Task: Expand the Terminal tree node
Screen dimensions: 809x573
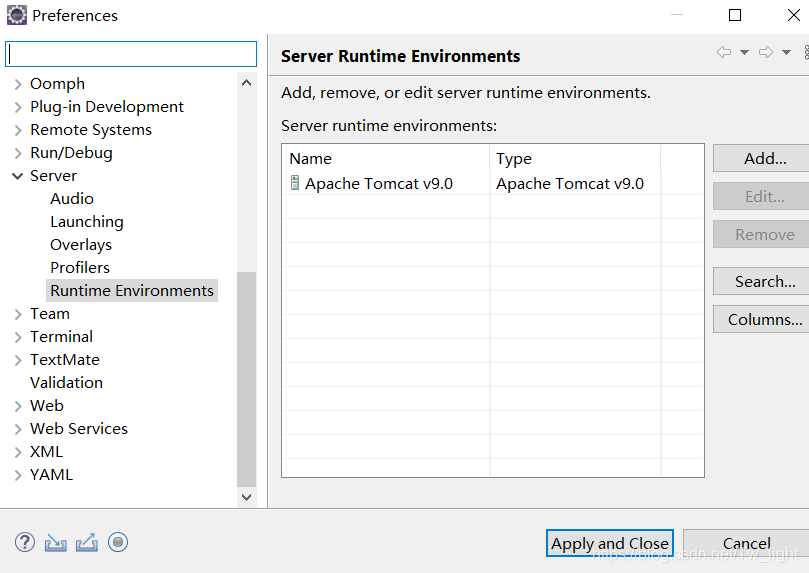Action: [18, 337]
